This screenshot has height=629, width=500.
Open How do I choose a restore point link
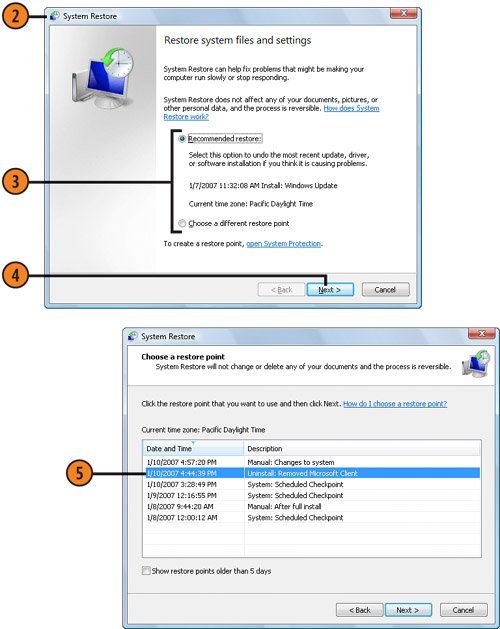pyautogui.click(x=395, y=404)
